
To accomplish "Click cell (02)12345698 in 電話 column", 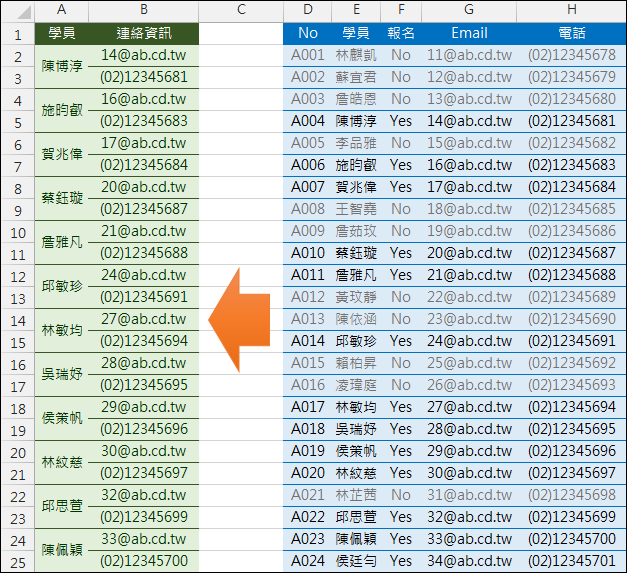I will (571, 495).
